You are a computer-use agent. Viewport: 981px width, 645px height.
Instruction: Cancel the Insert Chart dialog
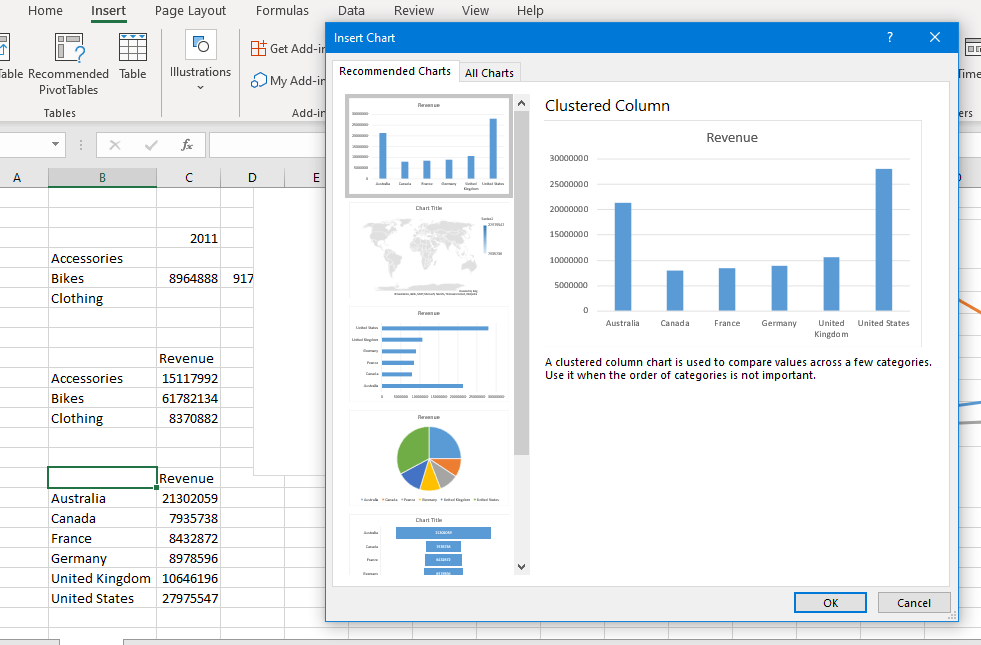[x=913, y=603]
